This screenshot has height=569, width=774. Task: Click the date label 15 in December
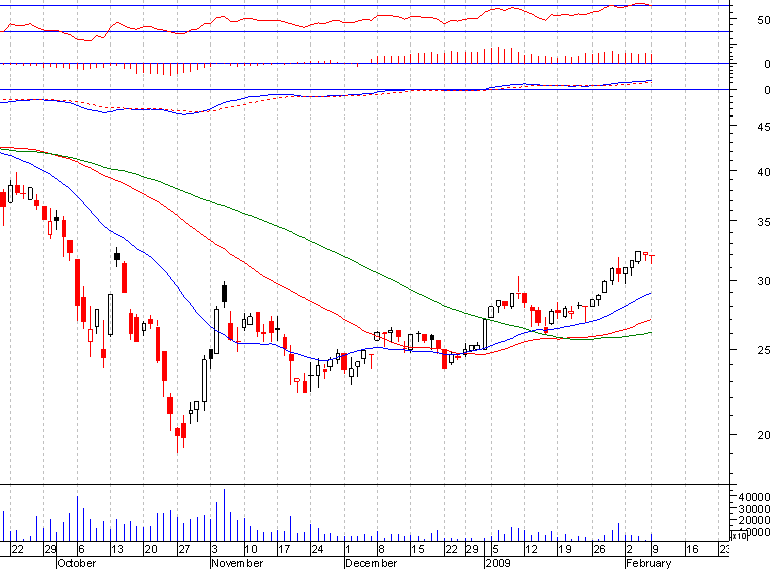tap(418, 549)
